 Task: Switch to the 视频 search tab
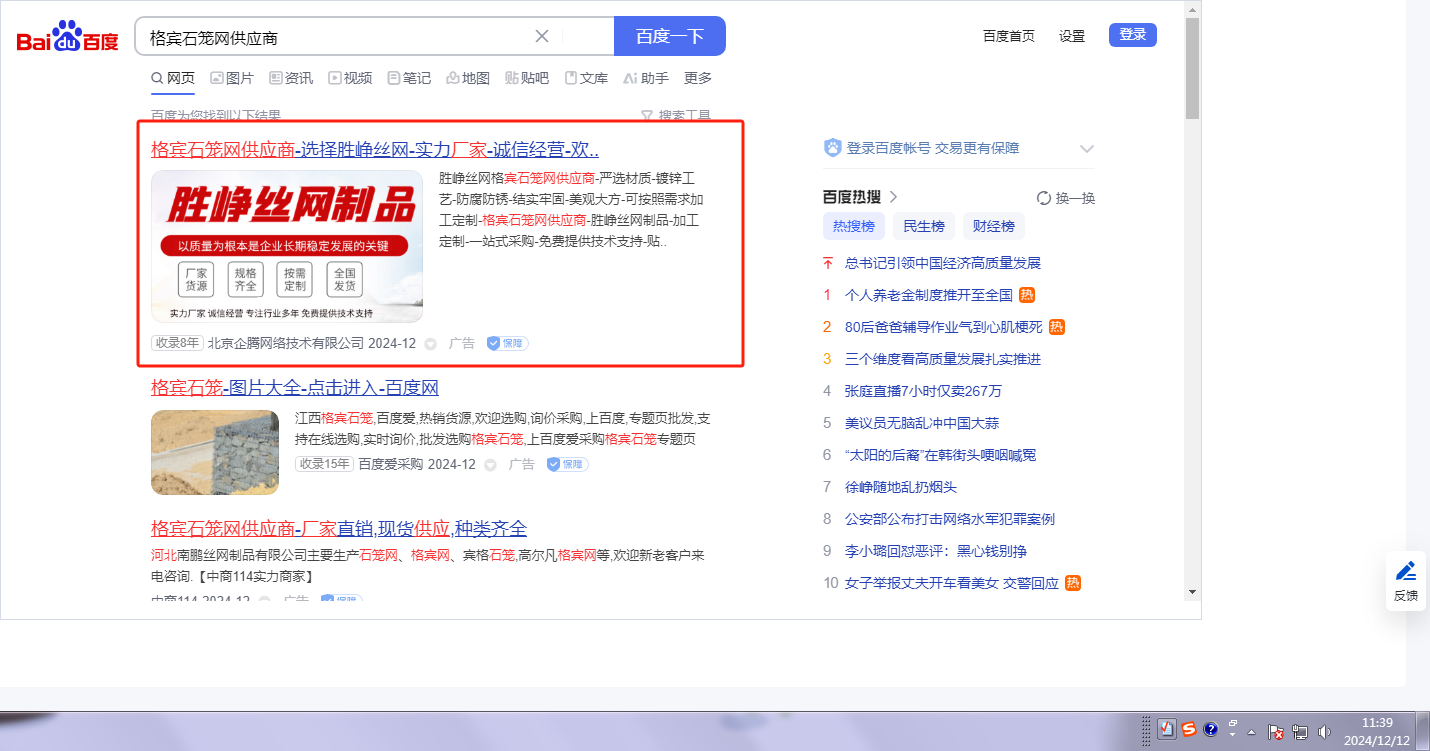tap(350, 78)
